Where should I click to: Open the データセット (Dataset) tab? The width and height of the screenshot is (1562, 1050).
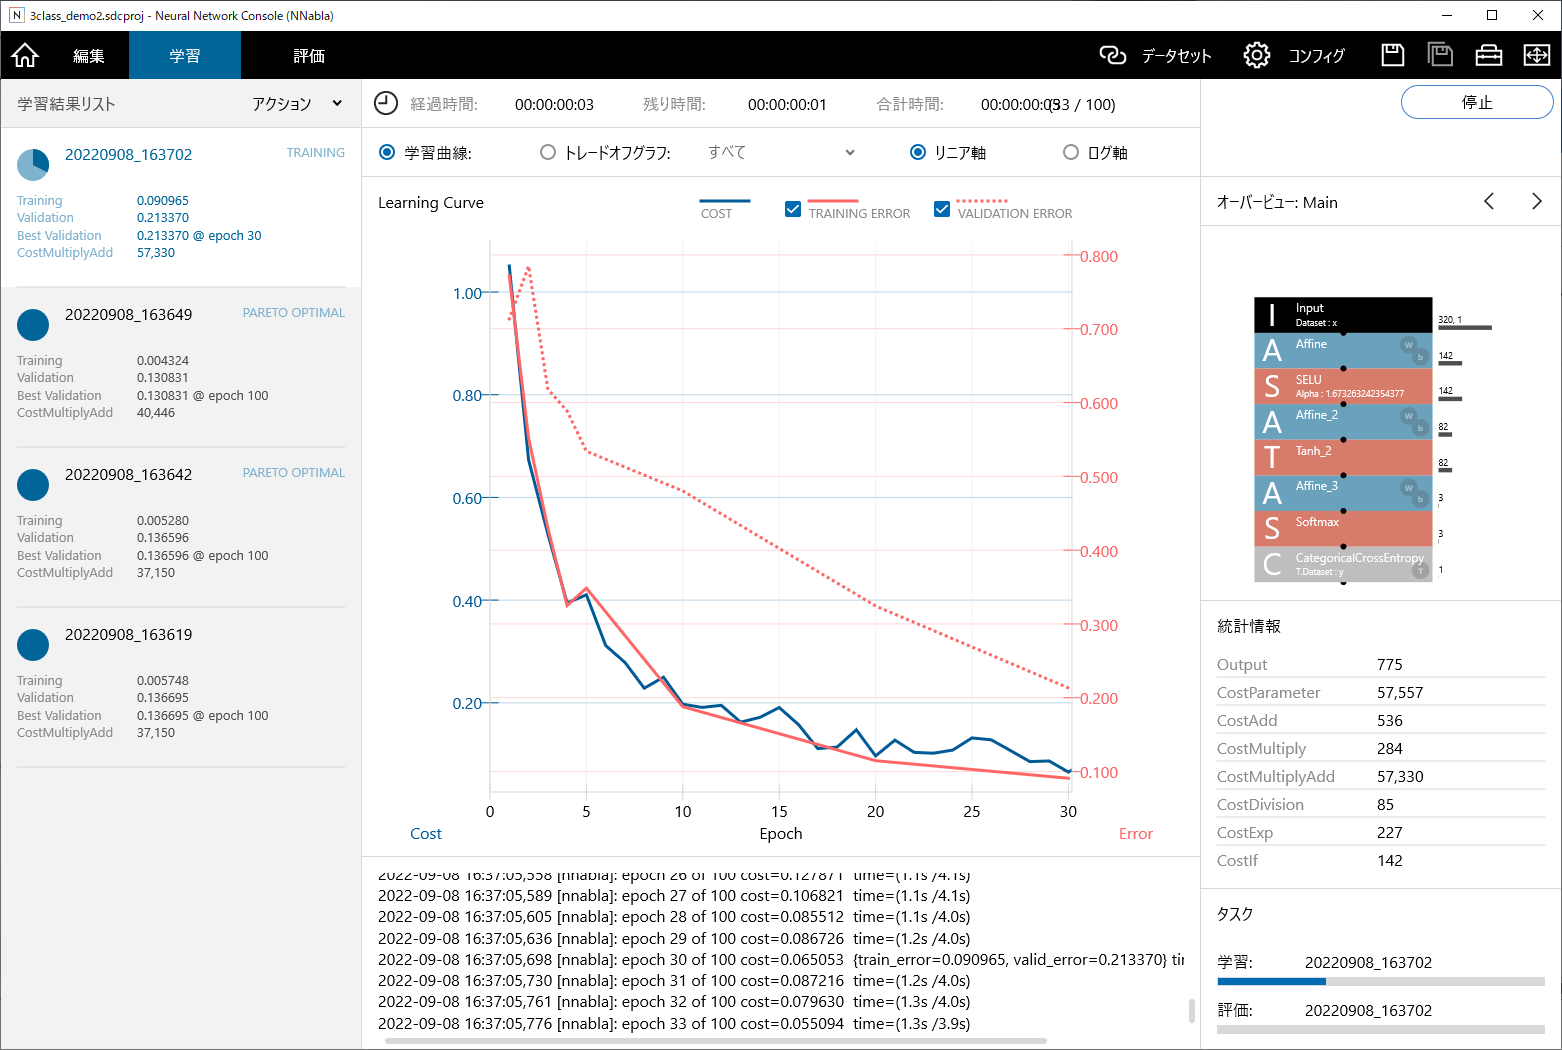pyautogui.click(x=1155, y=55)
